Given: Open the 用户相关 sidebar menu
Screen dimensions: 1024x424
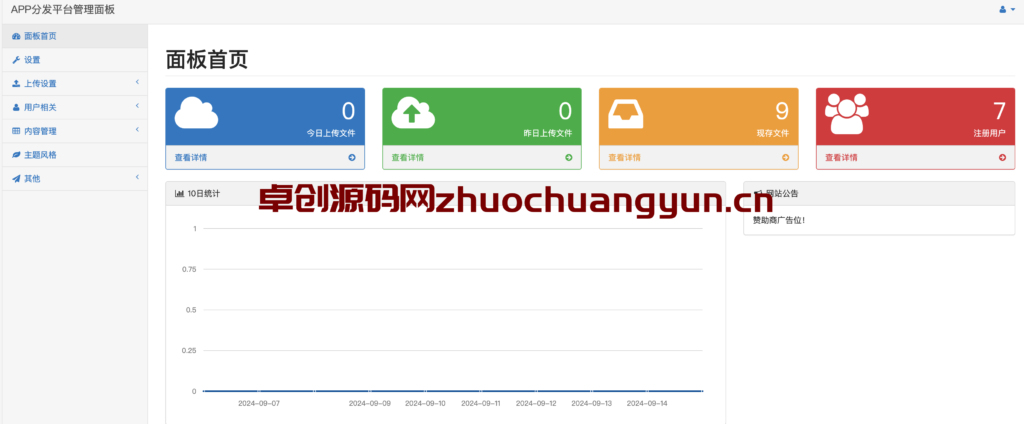Looking at the screenshot, I should point(74,107).
